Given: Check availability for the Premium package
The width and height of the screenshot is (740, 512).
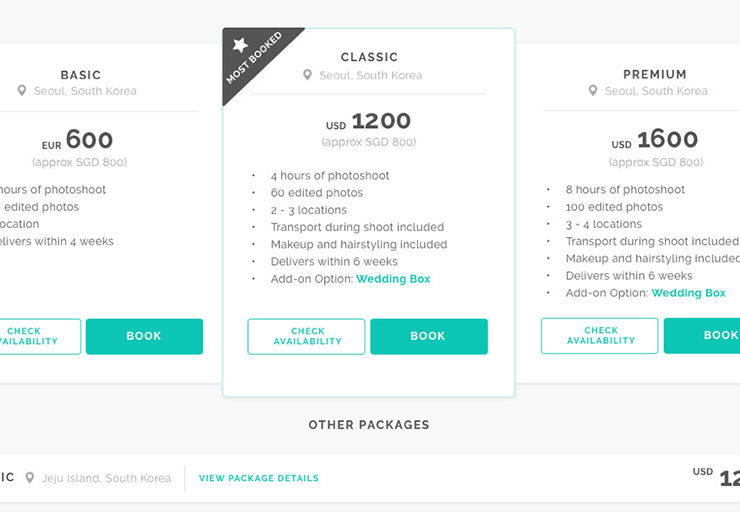Looking at the screenshot, I should [600, 336].
